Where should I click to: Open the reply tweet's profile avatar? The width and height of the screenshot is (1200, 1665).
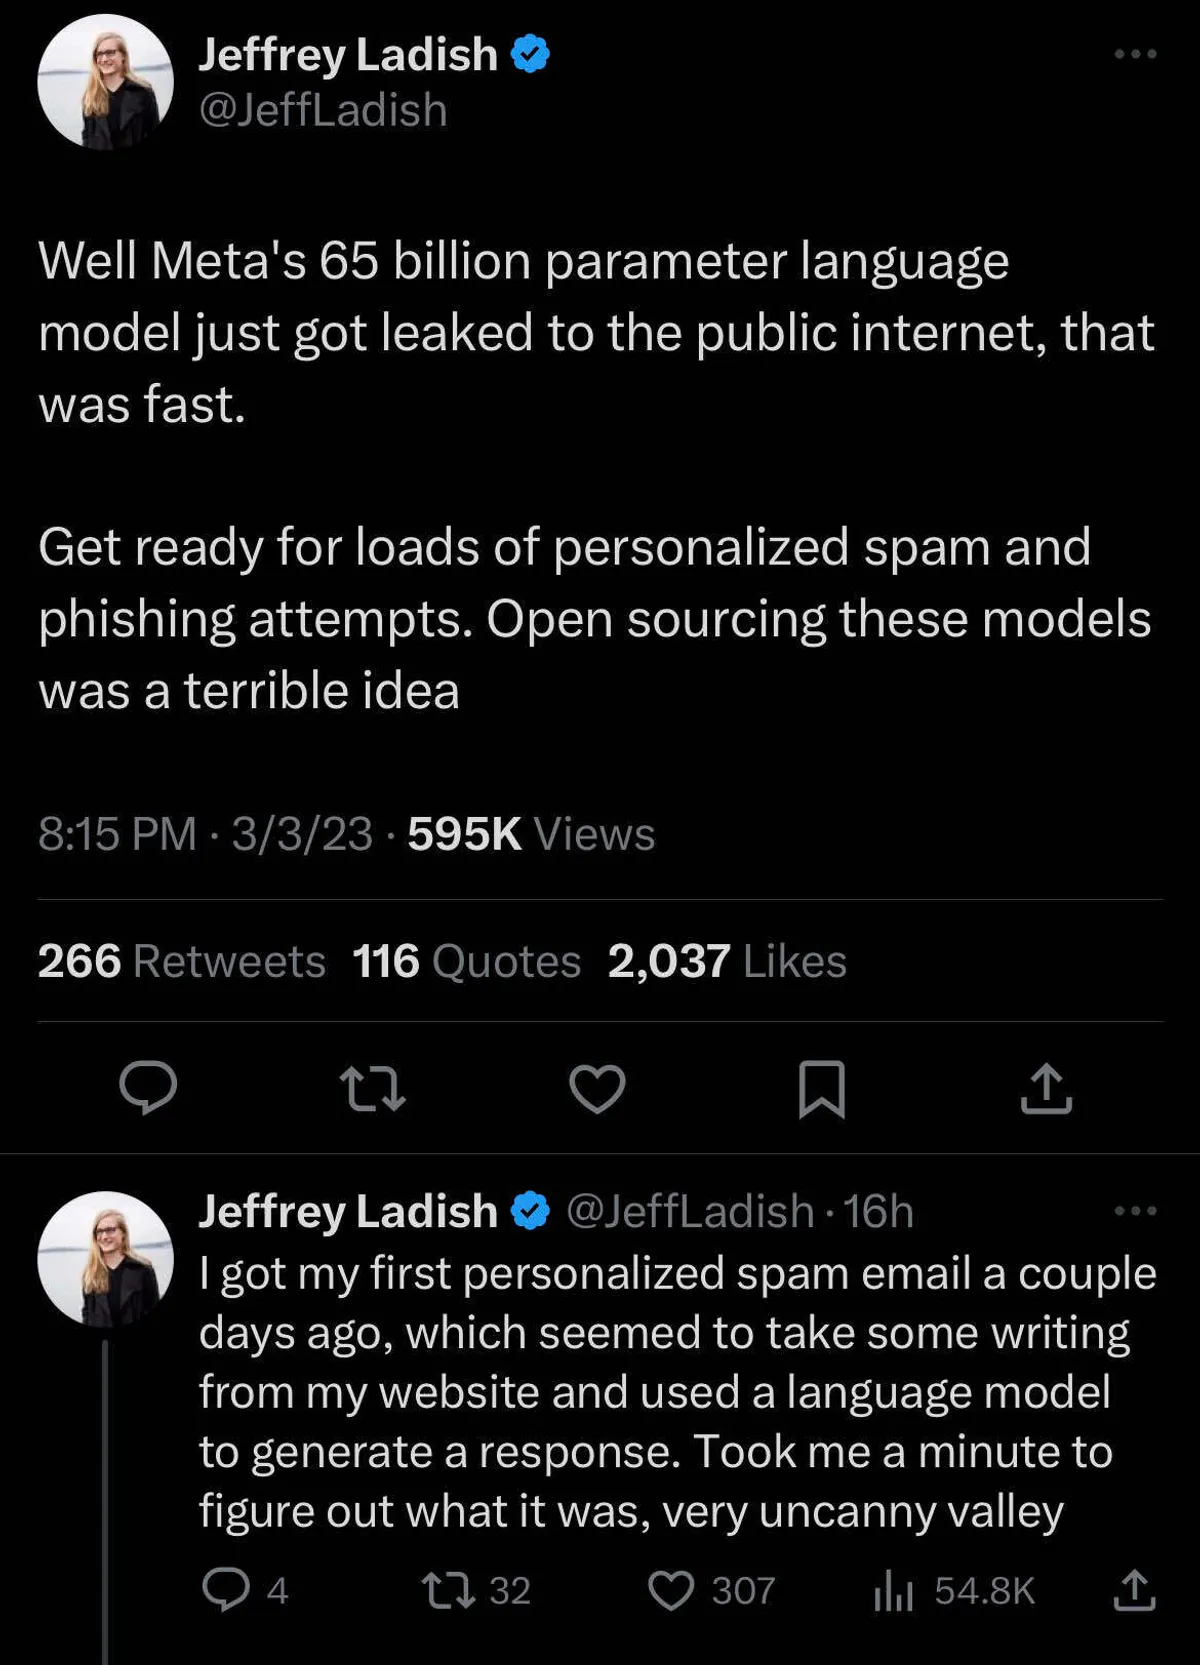click(x=105, y=1258)
